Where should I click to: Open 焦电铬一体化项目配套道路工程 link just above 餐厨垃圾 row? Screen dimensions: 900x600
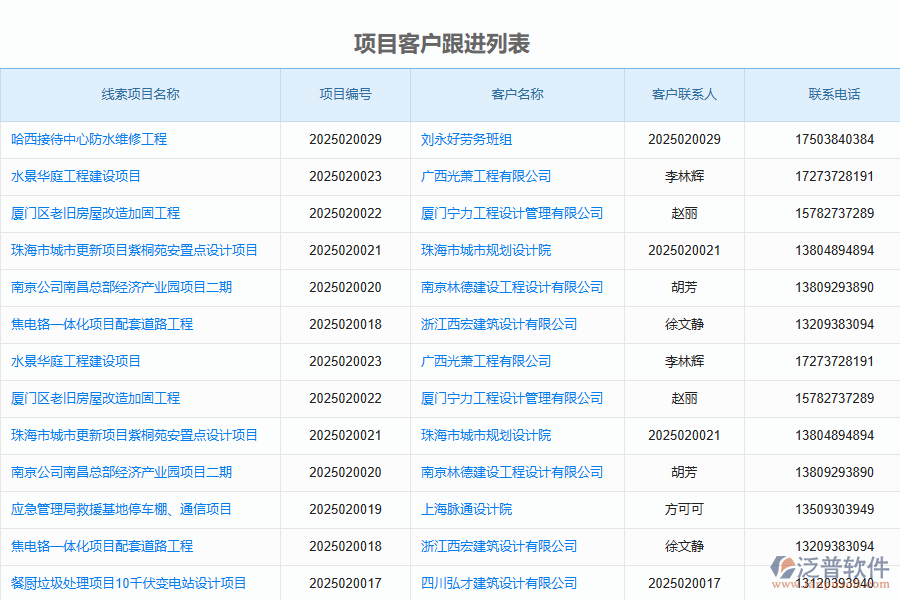coord(102,546)
